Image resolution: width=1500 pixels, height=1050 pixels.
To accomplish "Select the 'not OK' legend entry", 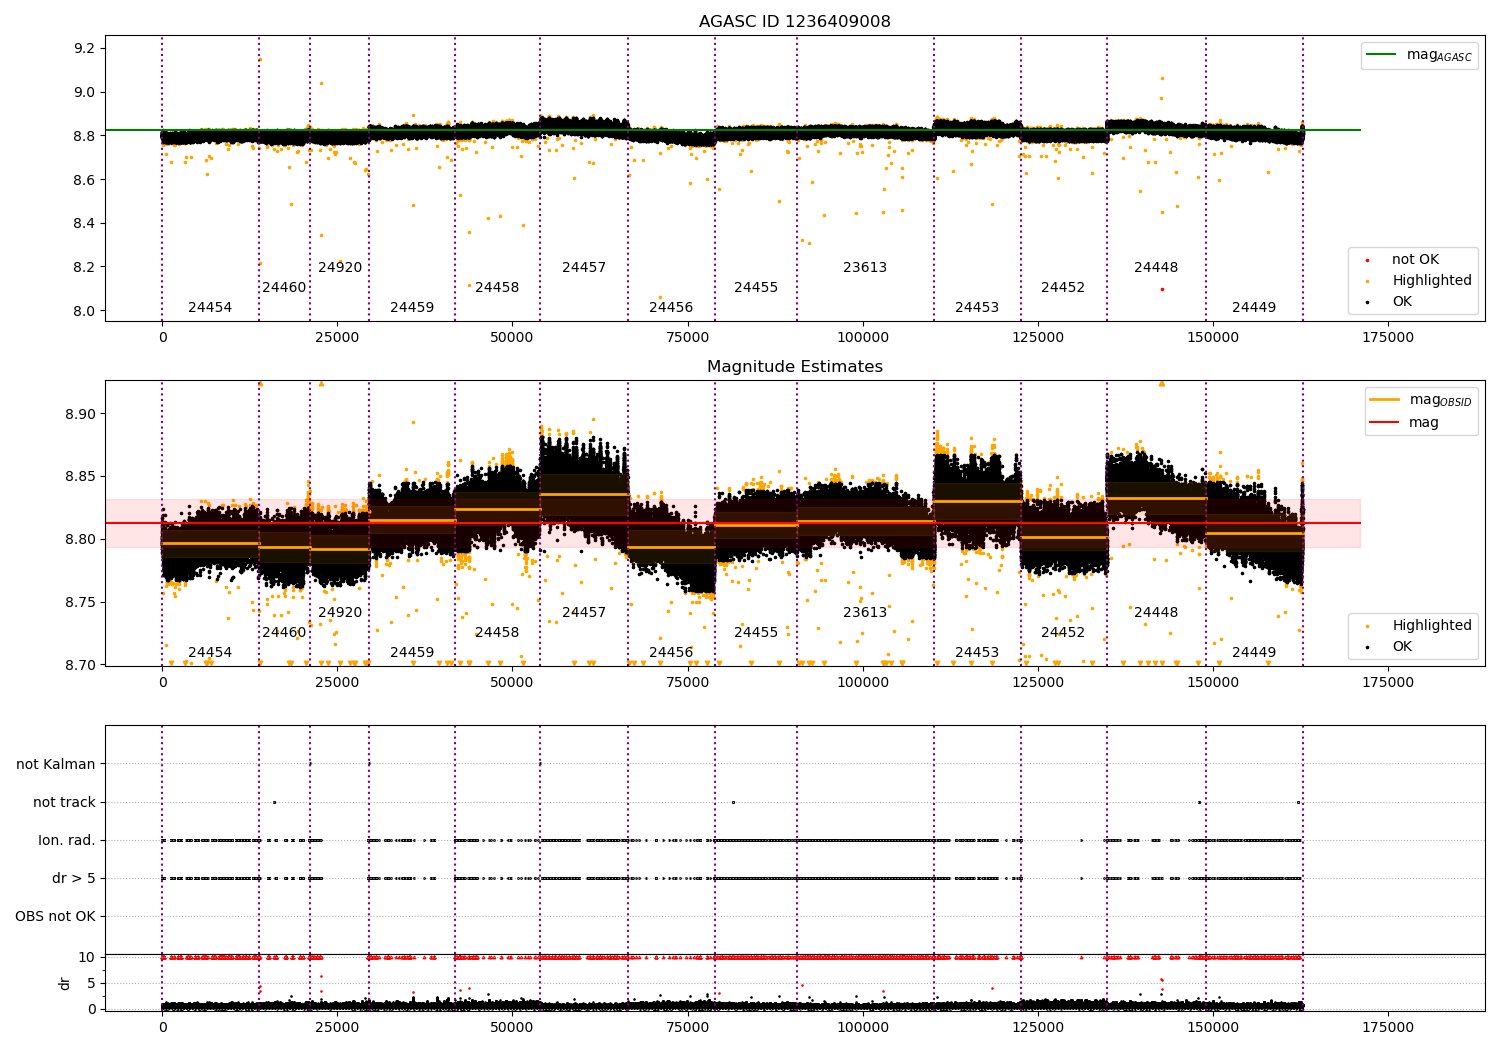I will [x=1415, y=260].
